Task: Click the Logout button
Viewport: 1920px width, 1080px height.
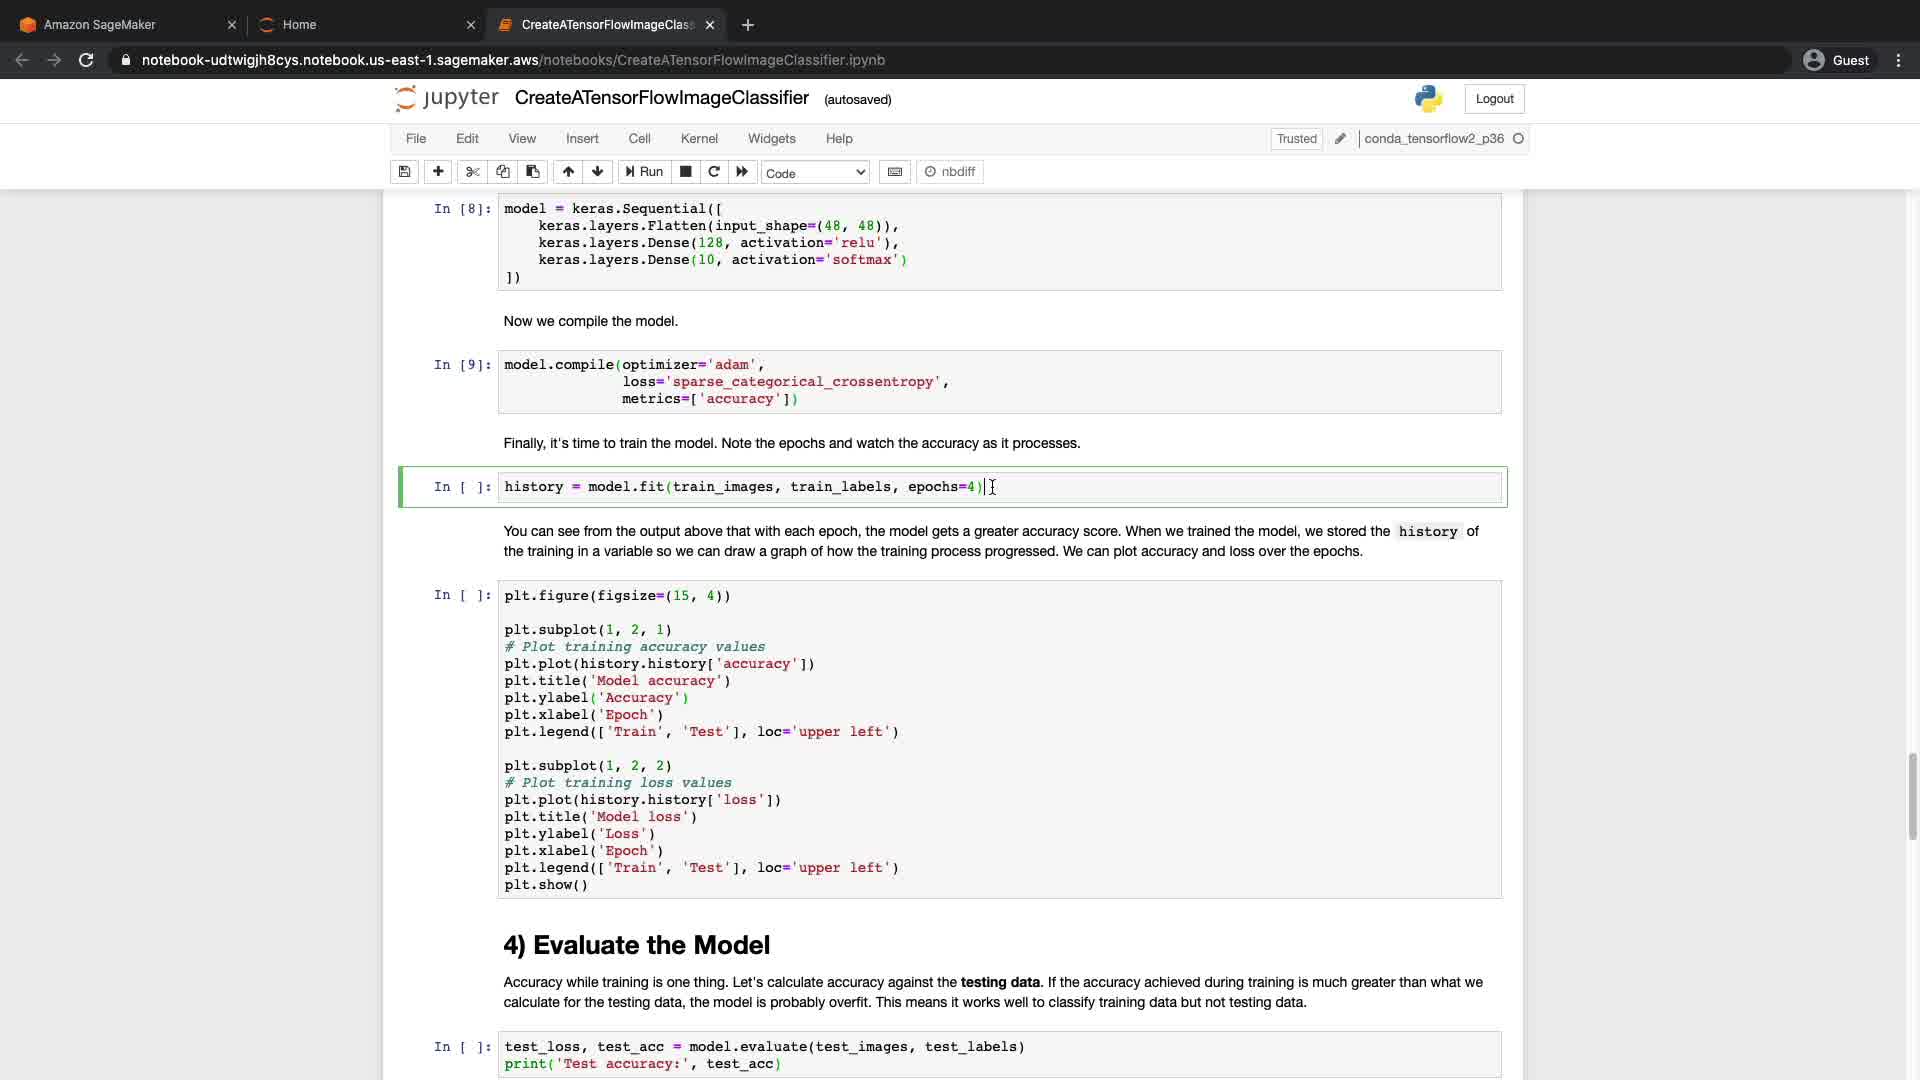Action: click(x=1494, y=99)
